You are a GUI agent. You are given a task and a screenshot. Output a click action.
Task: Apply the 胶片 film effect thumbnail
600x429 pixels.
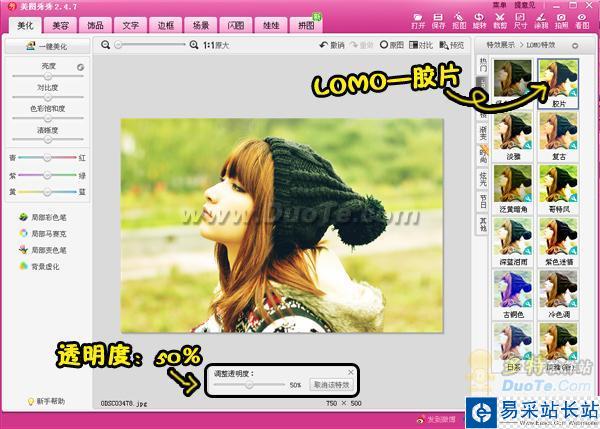(x=558, y=84)
